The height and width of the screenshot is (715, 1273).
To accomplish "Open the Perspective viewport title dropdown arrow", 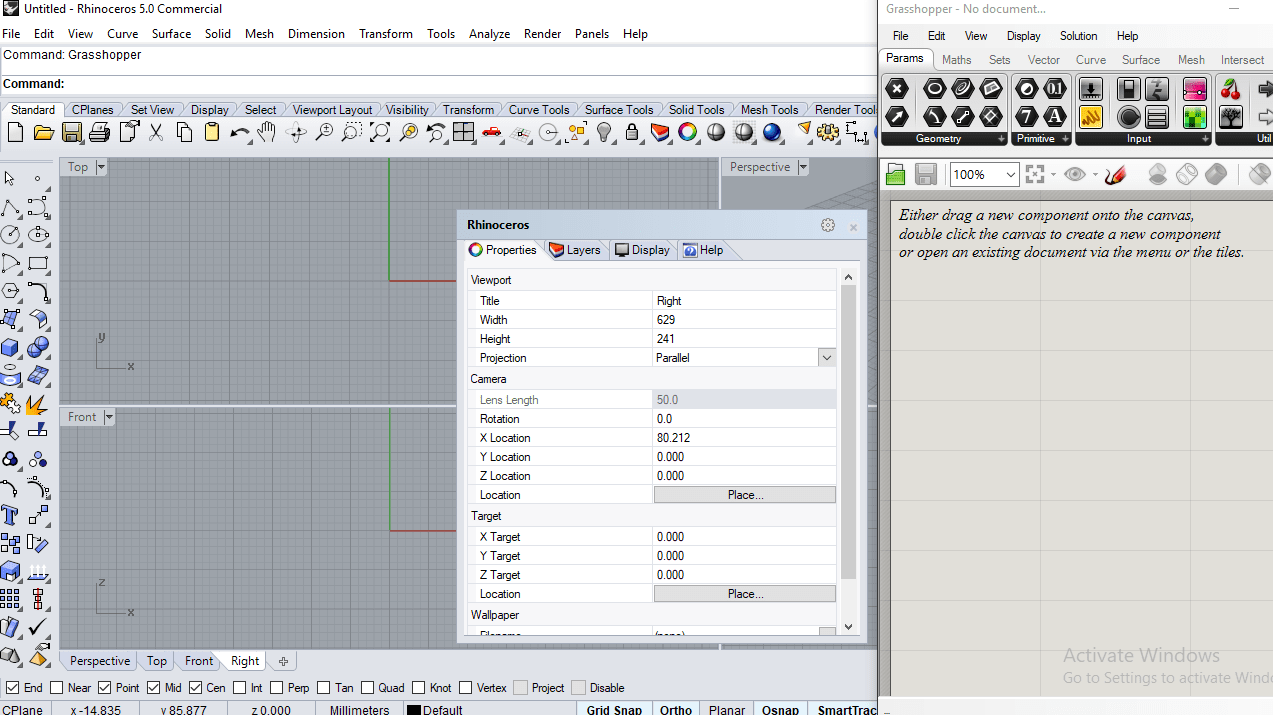I will (803, 167).
